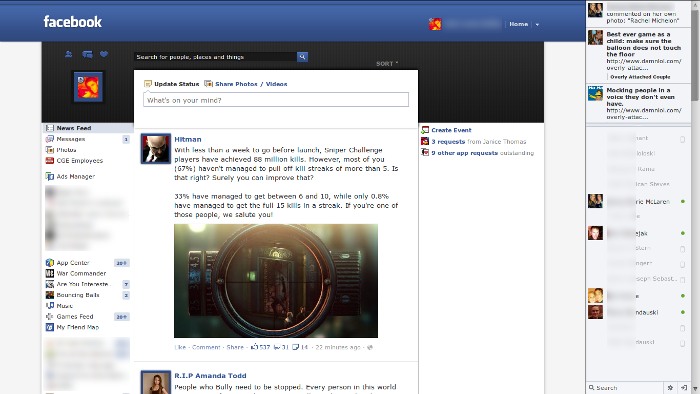Click the Hitman page avatar
Viewport: 700px width, 394px height.
click(x=156, y=149)
